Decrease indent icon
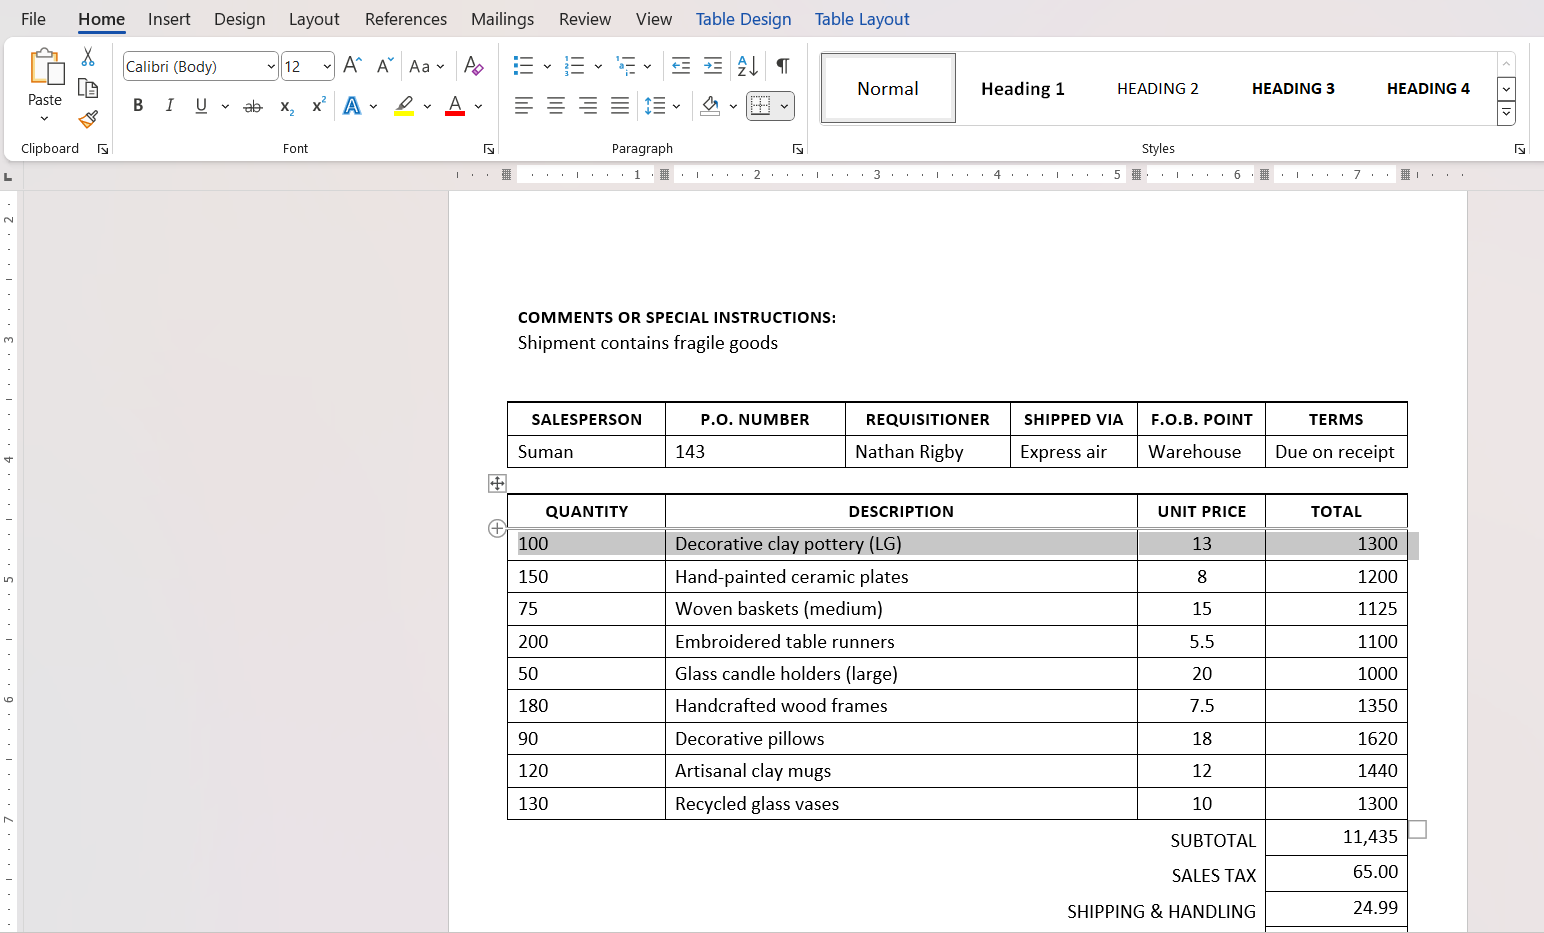The width and height of the screenshot is (1544, 933). tap(681, 66)
